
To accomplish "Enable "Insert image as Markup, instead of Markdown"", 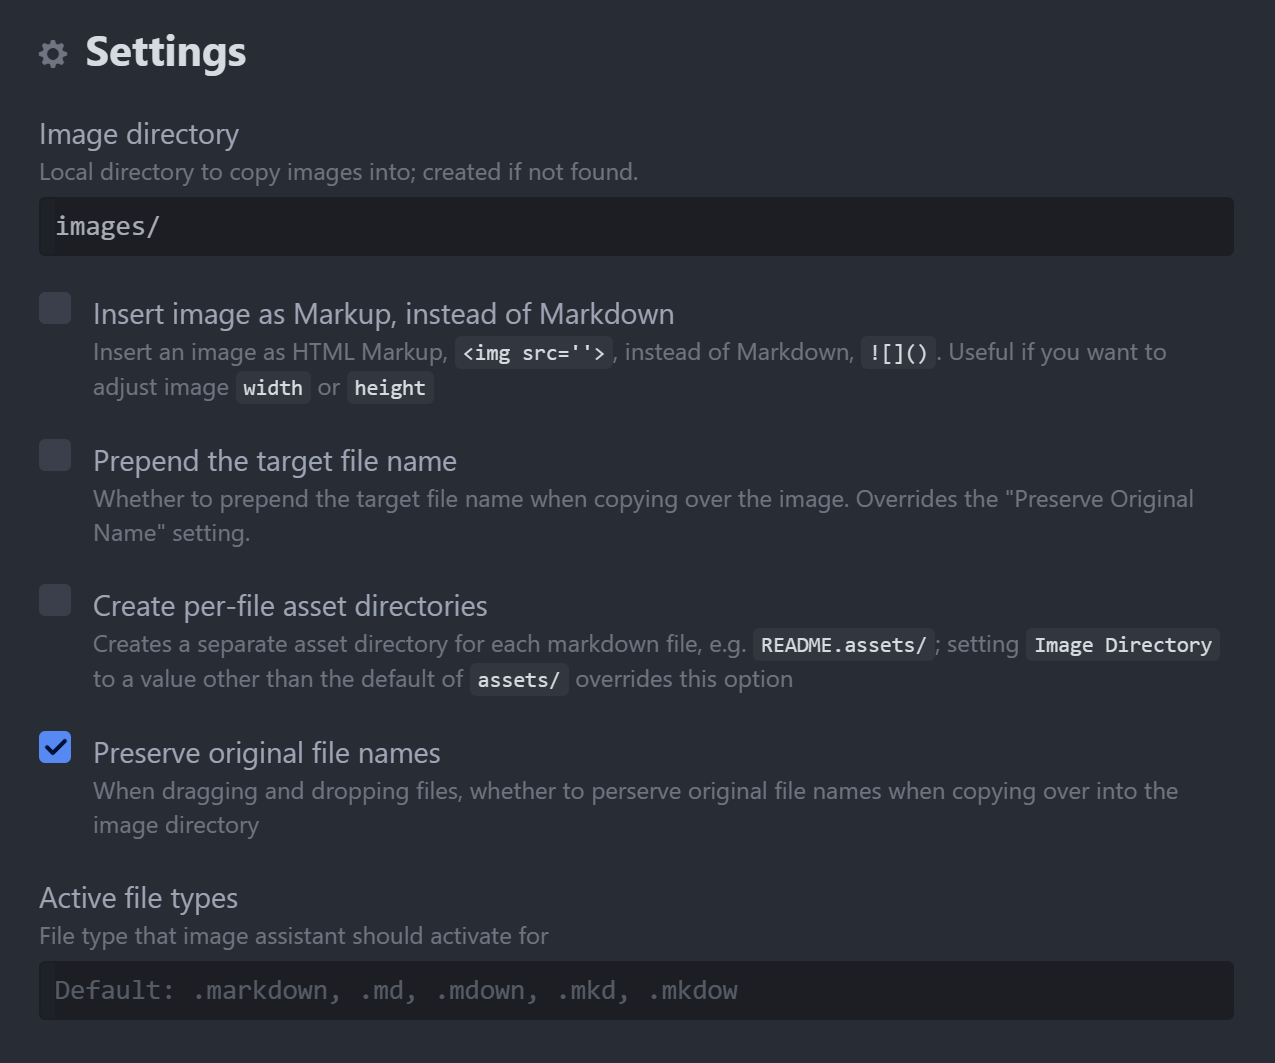I will tap(55, 308).
